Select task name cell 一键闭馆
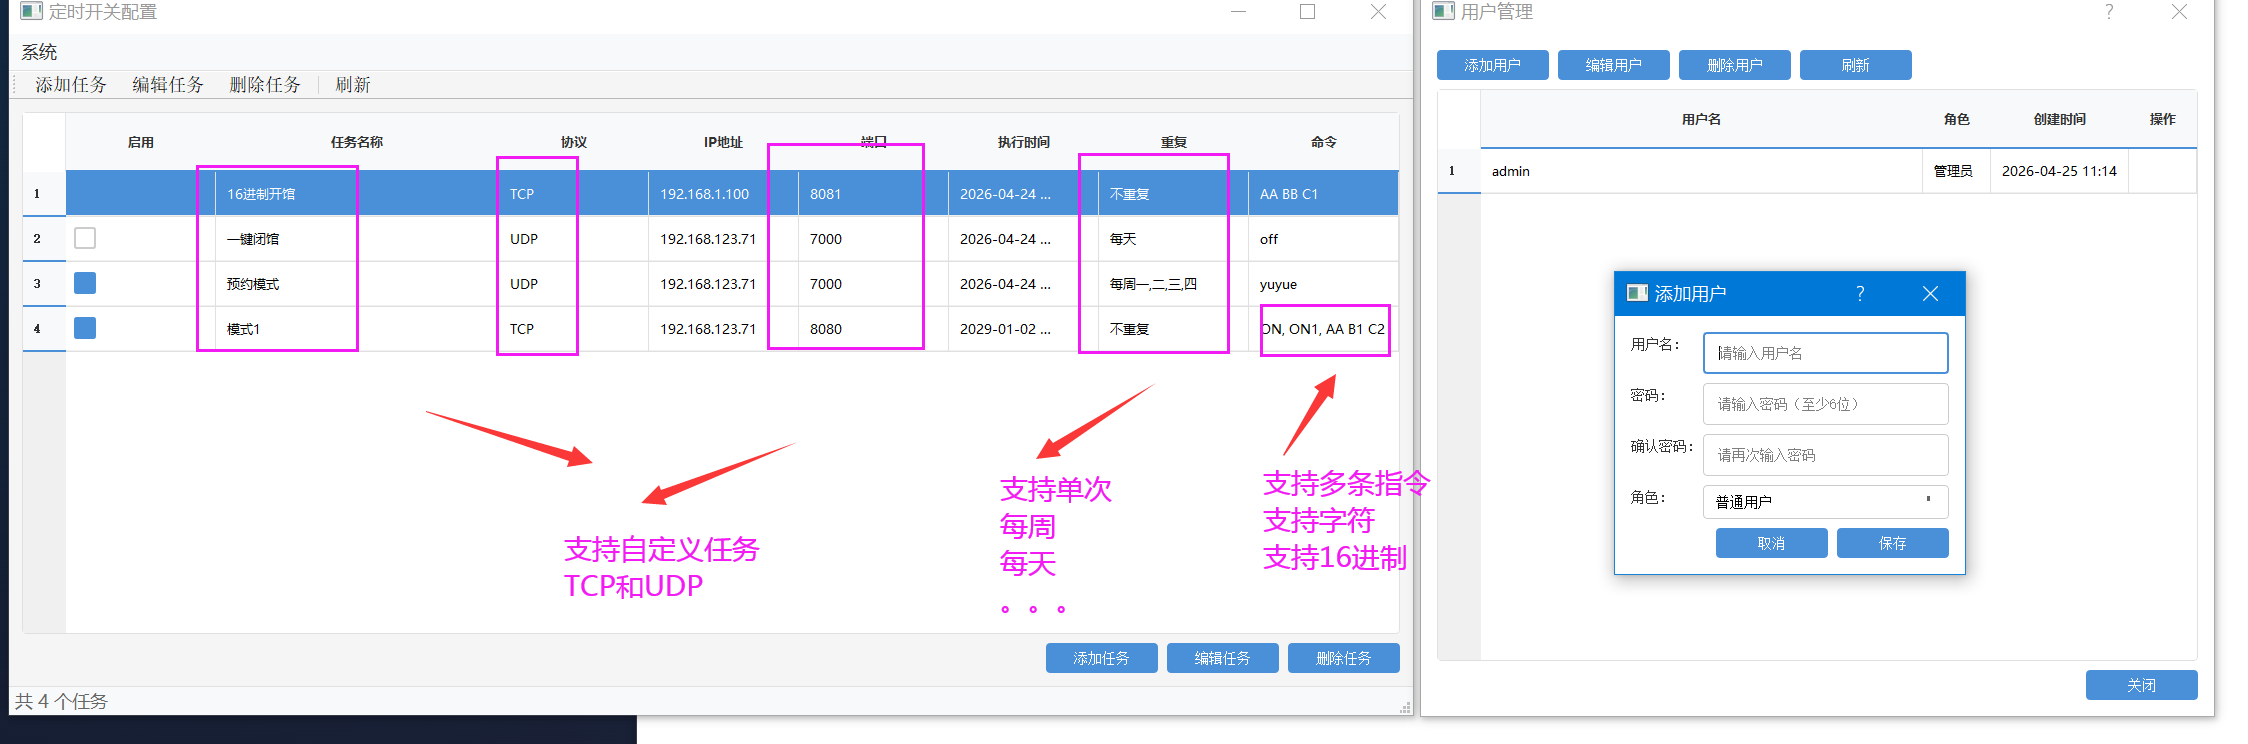This screenshot has height=744, width=2248. point(357,239)
